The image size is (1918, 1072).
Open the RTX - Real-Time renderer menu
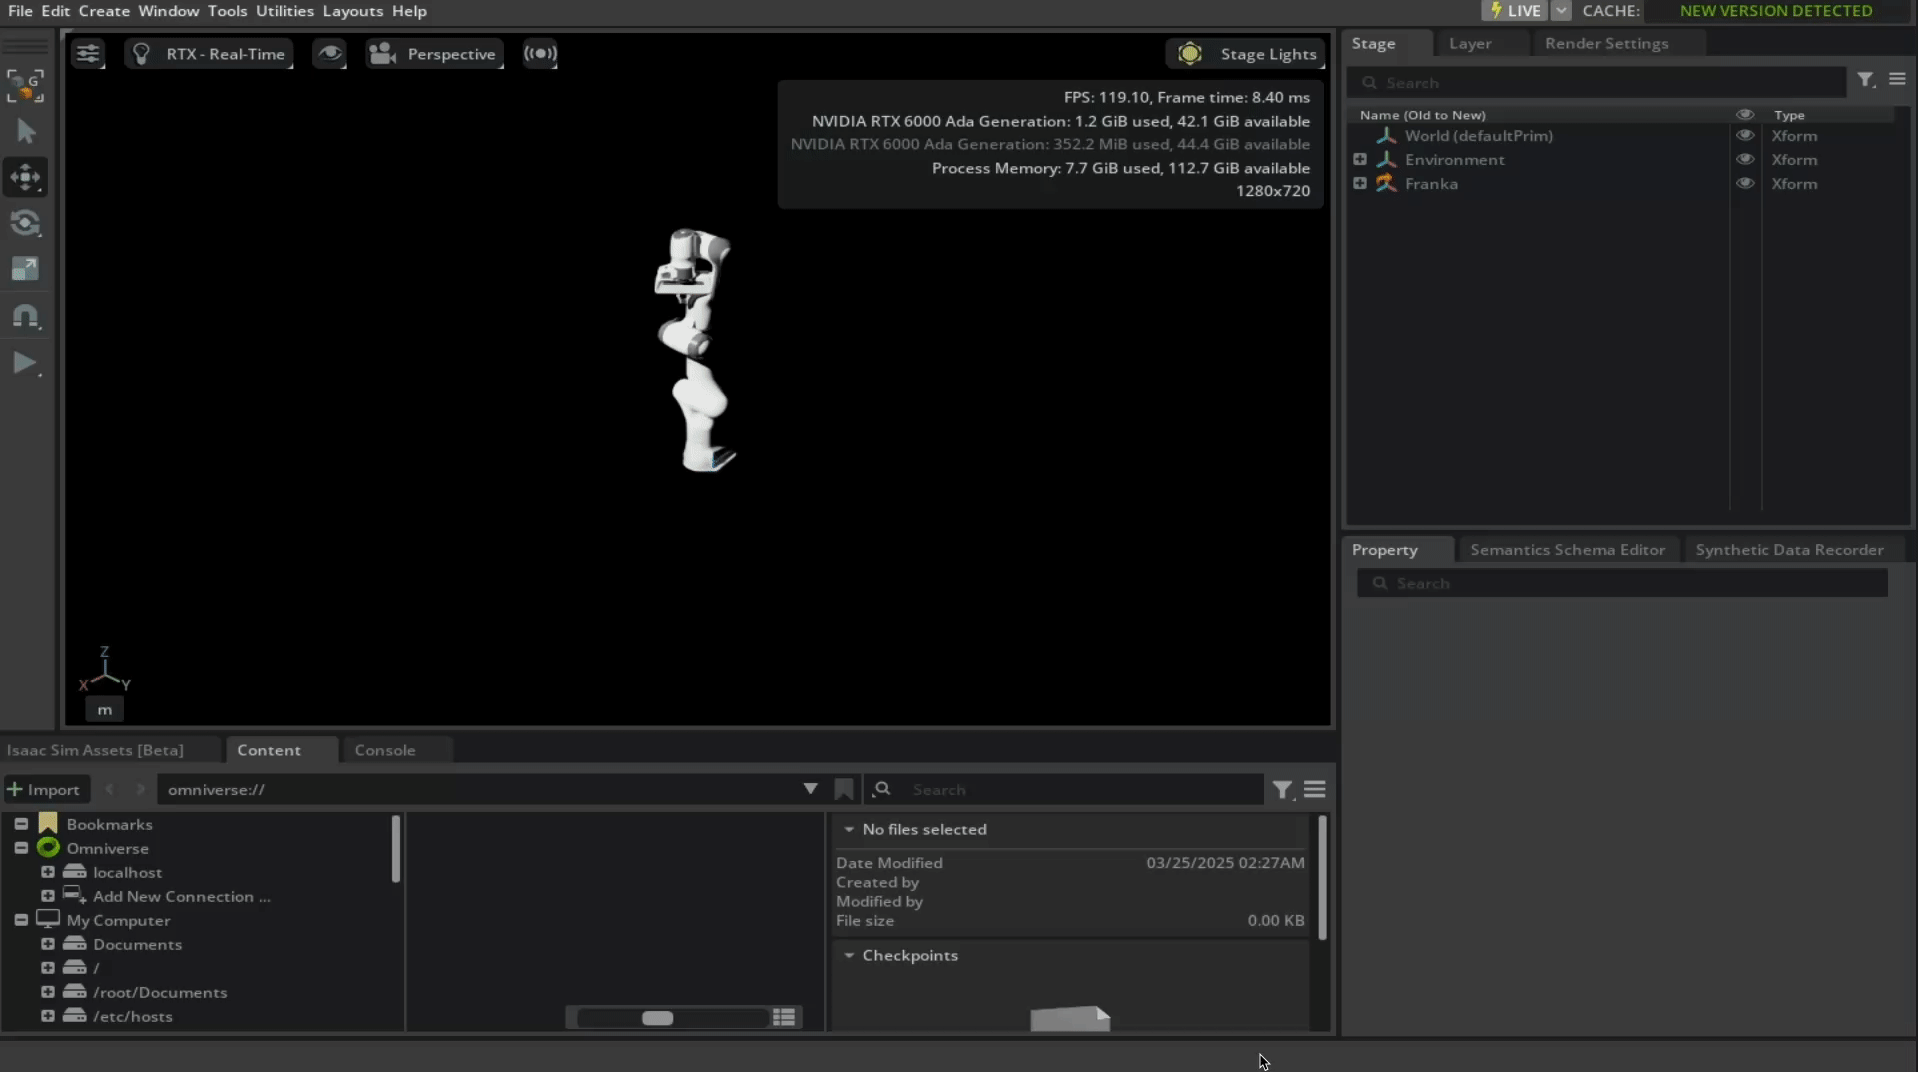tap(209, 54)
